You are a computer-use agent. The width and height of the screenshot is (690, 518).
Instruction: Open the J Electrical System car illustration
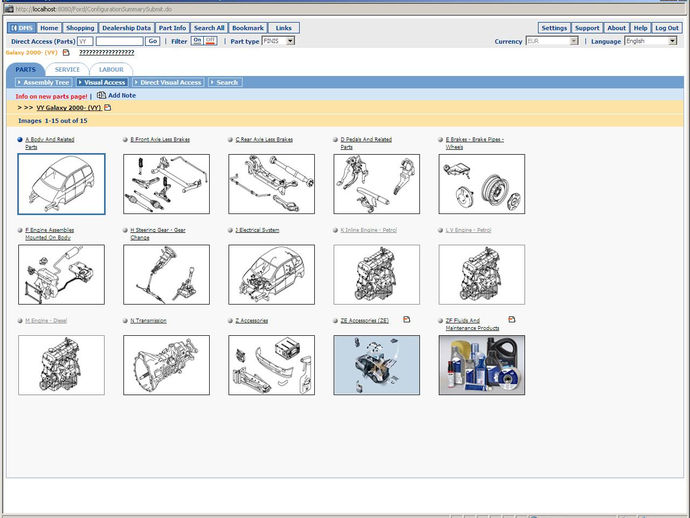pyautogui.click(x=272, y=275)
